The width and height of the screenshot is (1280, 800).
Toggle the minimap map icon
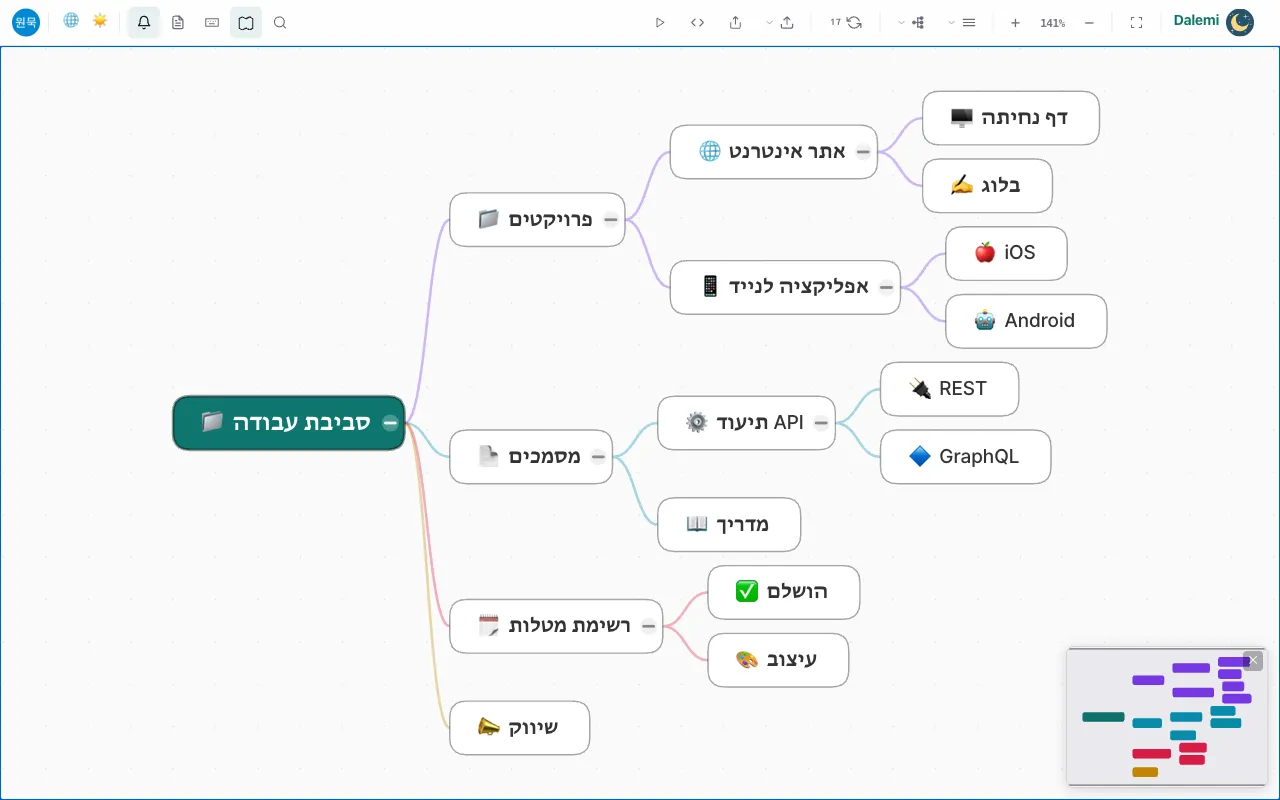246,22
